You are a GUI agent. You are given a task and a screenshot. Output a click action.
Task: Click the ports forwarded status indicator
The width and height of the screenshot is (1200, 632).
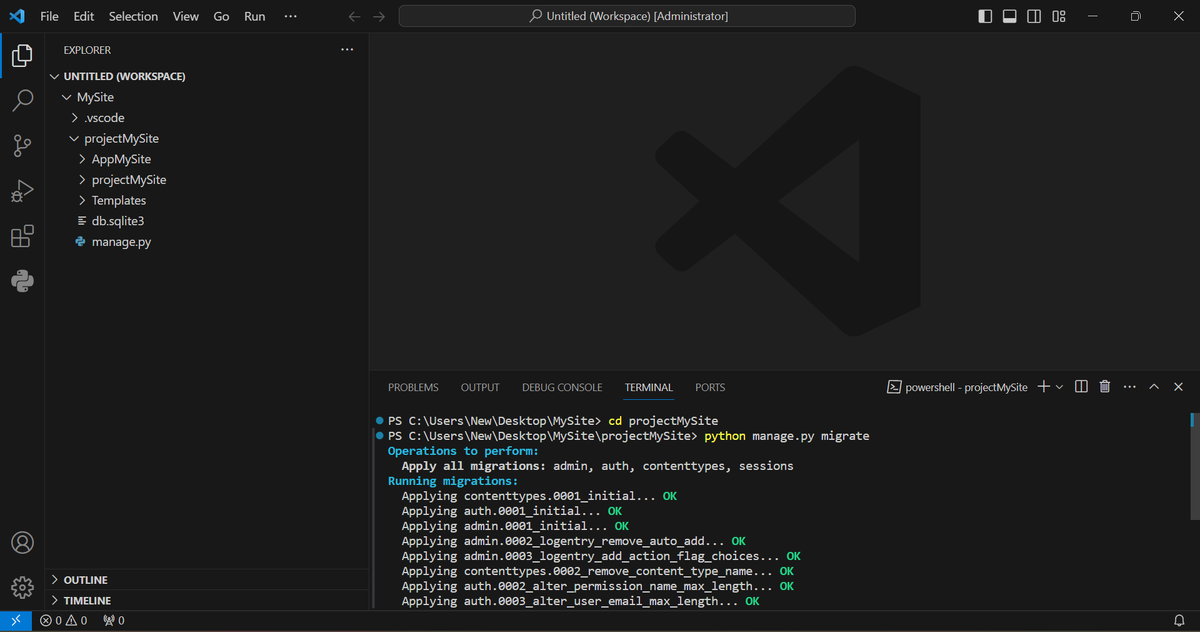point(114,621)
